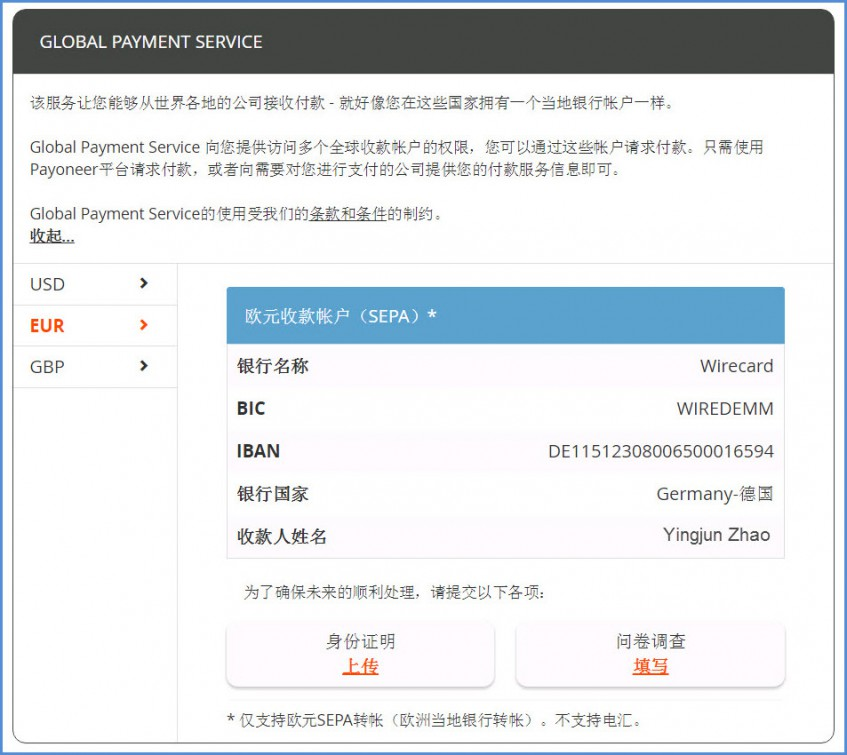Click the Germany-德国 country value

click(x=714, y=494)
